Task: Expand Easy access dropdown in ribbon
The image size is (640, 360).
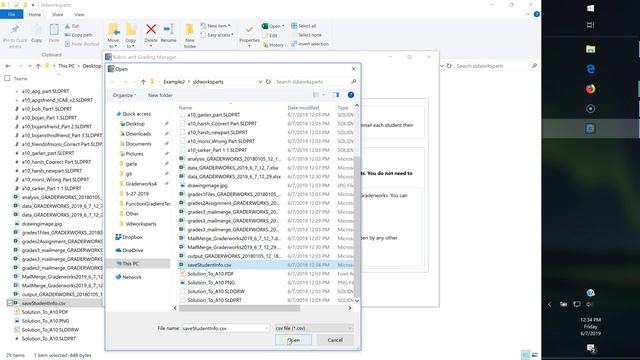Action: tap(217, 35)
